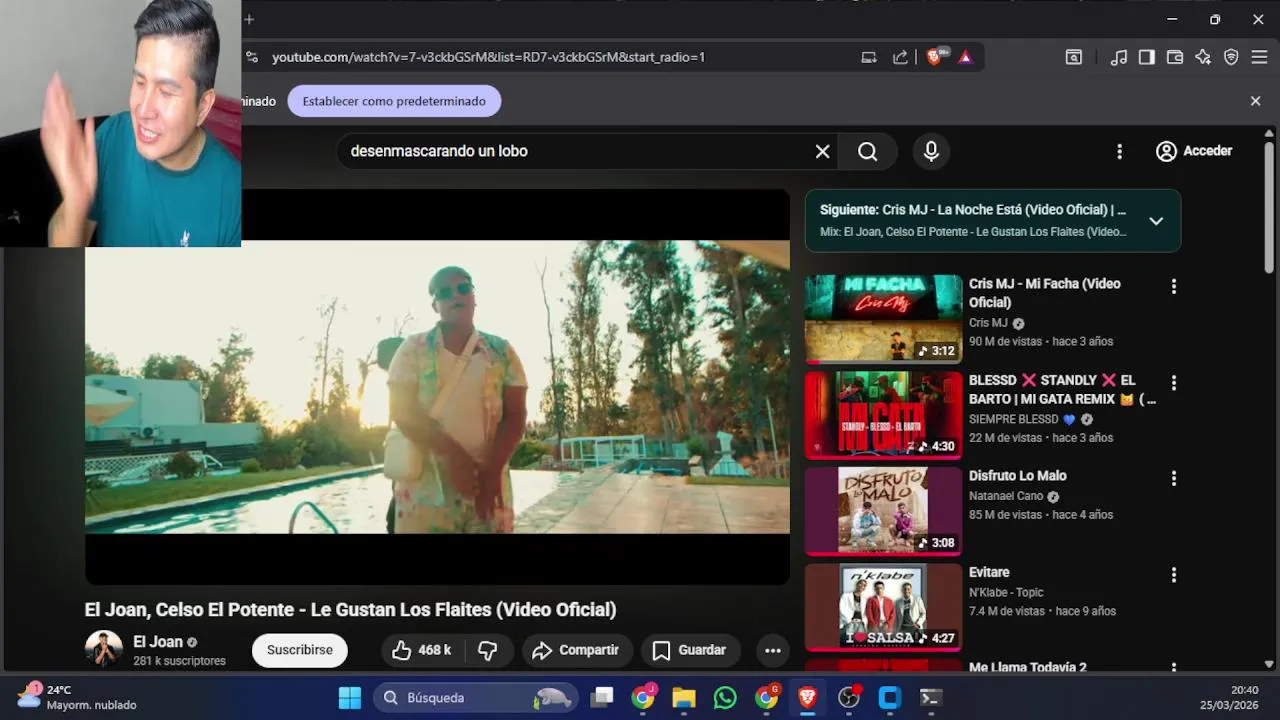Open Disfruto Lo Malo thumbnail
The width and height of the screenshot is (1280, 720).
(884, 511)
